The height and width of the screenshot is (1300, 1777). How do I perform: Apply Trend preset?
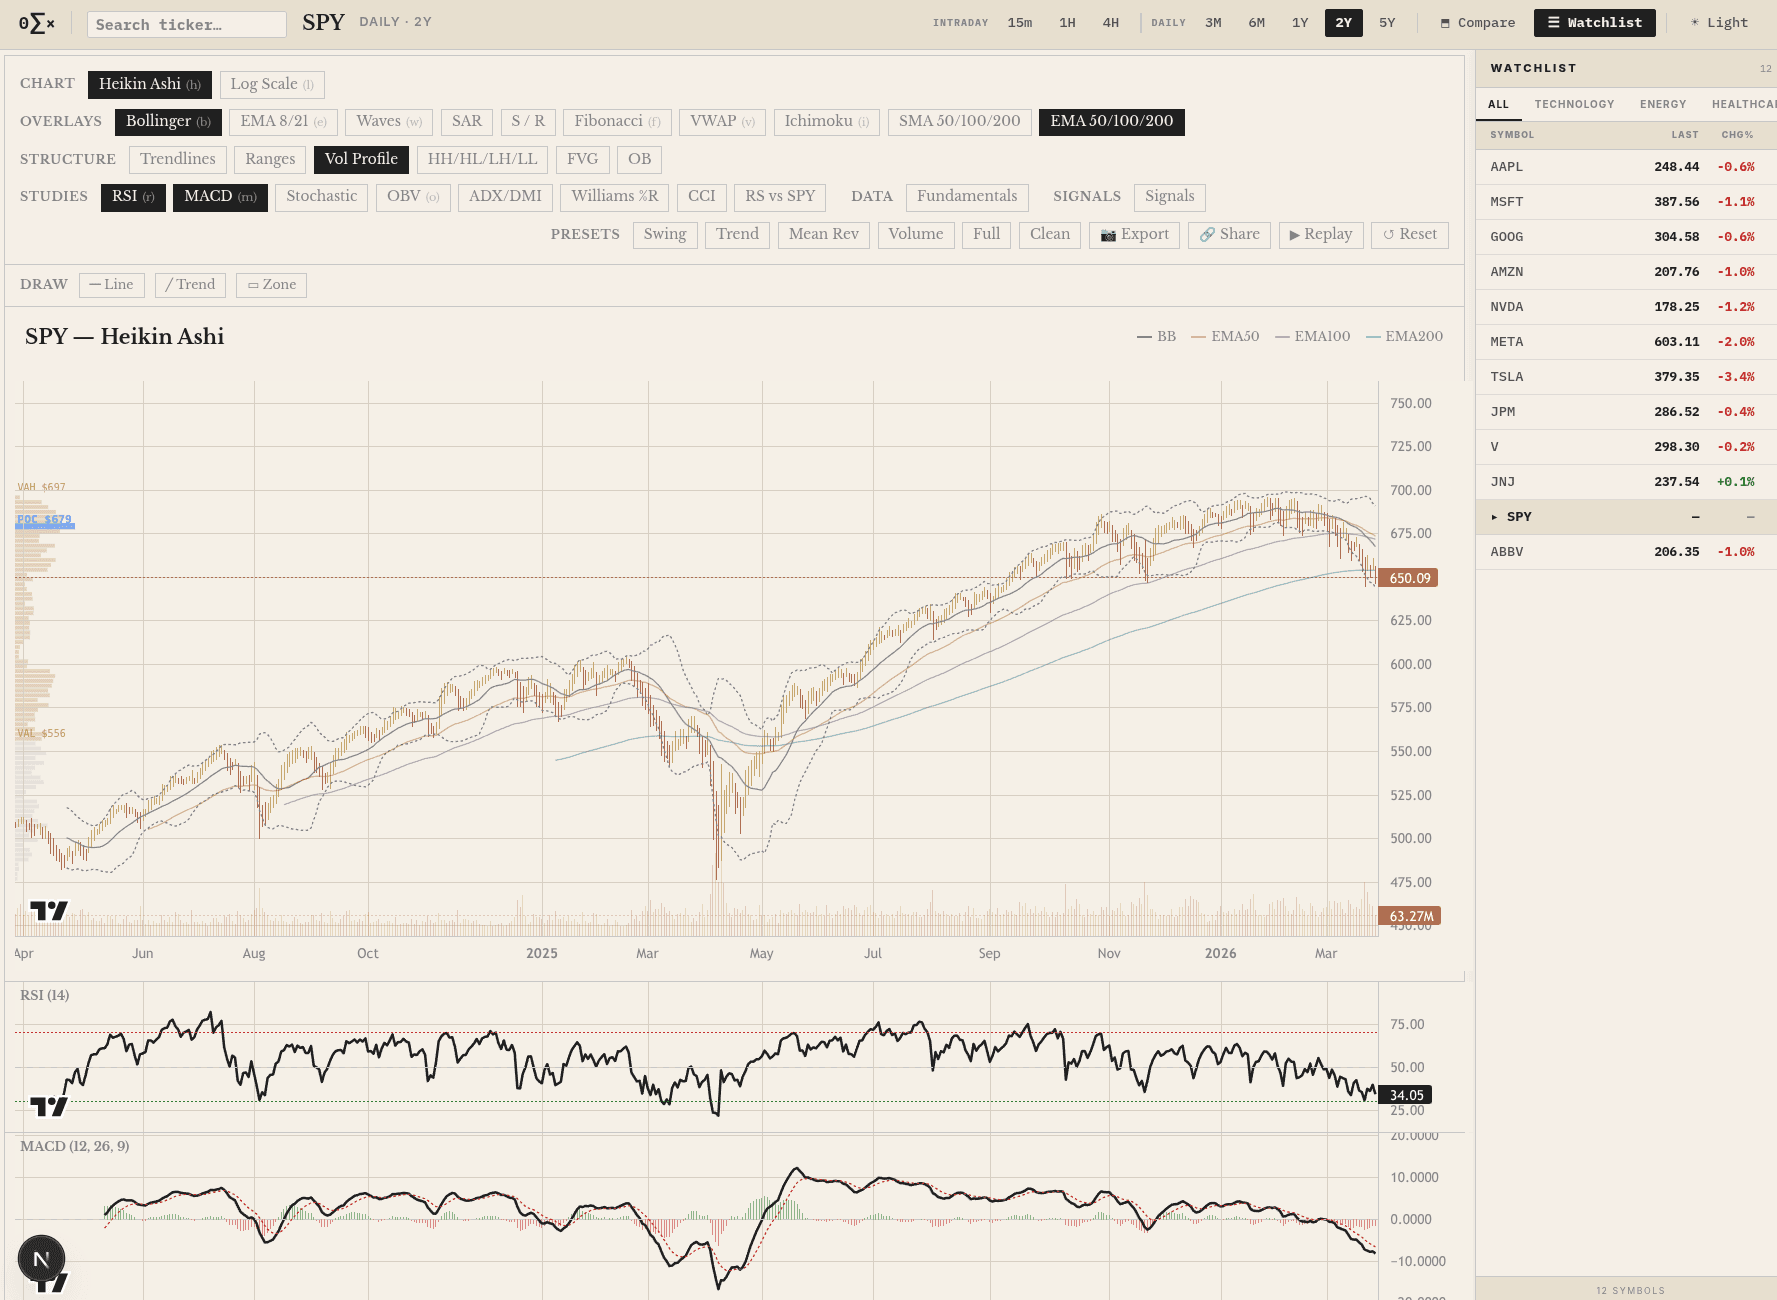(737, 234)
